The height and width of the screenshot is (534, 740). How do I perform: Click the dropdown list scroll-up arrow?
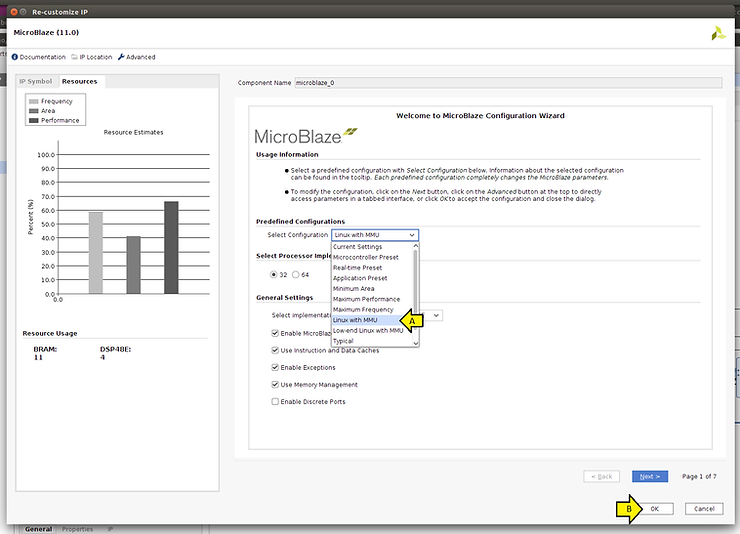click(416, 246)
